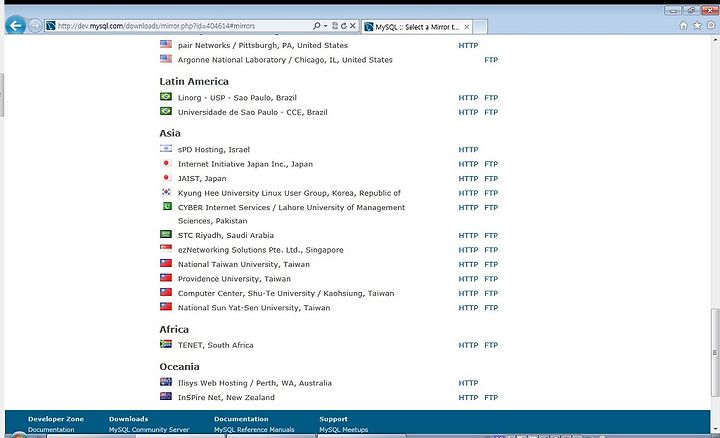The width and height of the screenshot is (720, 438).
Task: Click FTP link for JAIST Japan
Action: [491, 179]
